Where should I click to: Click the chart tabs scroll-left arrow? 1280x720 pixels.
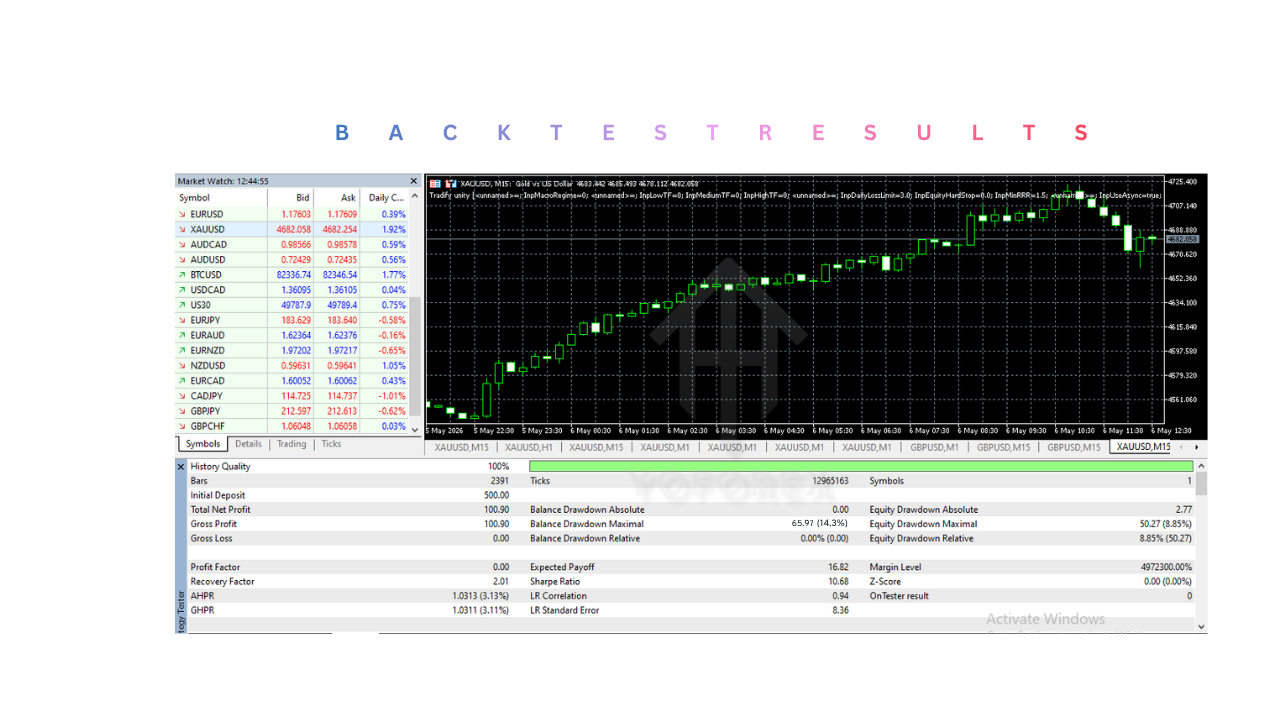tap(1182, 447)
